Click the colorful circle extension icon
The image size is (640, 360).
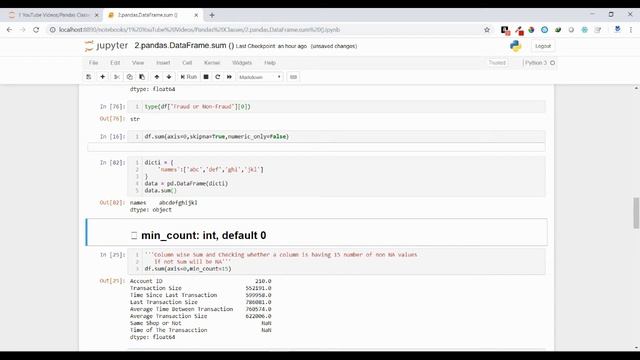click(531, 29)
